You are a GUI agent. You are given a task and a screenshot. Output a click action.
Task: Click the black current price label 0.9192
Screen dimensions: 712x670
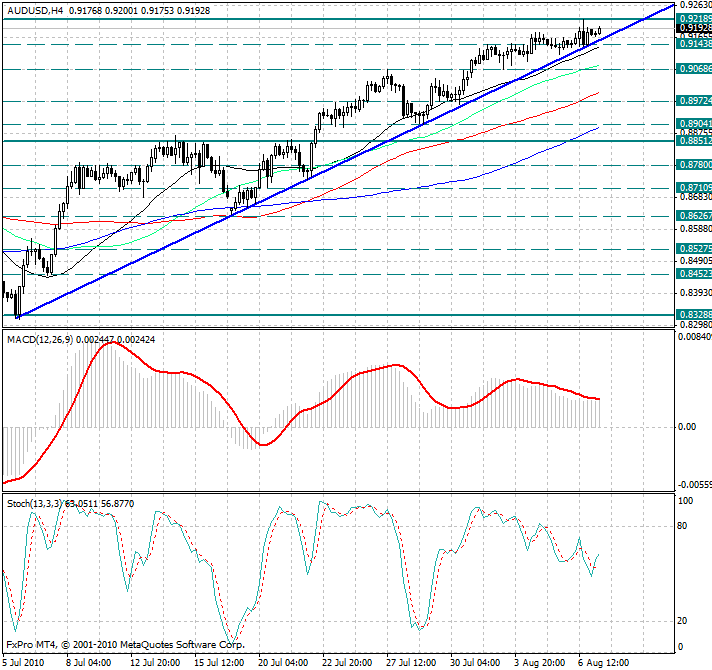[x=694, y=28]
